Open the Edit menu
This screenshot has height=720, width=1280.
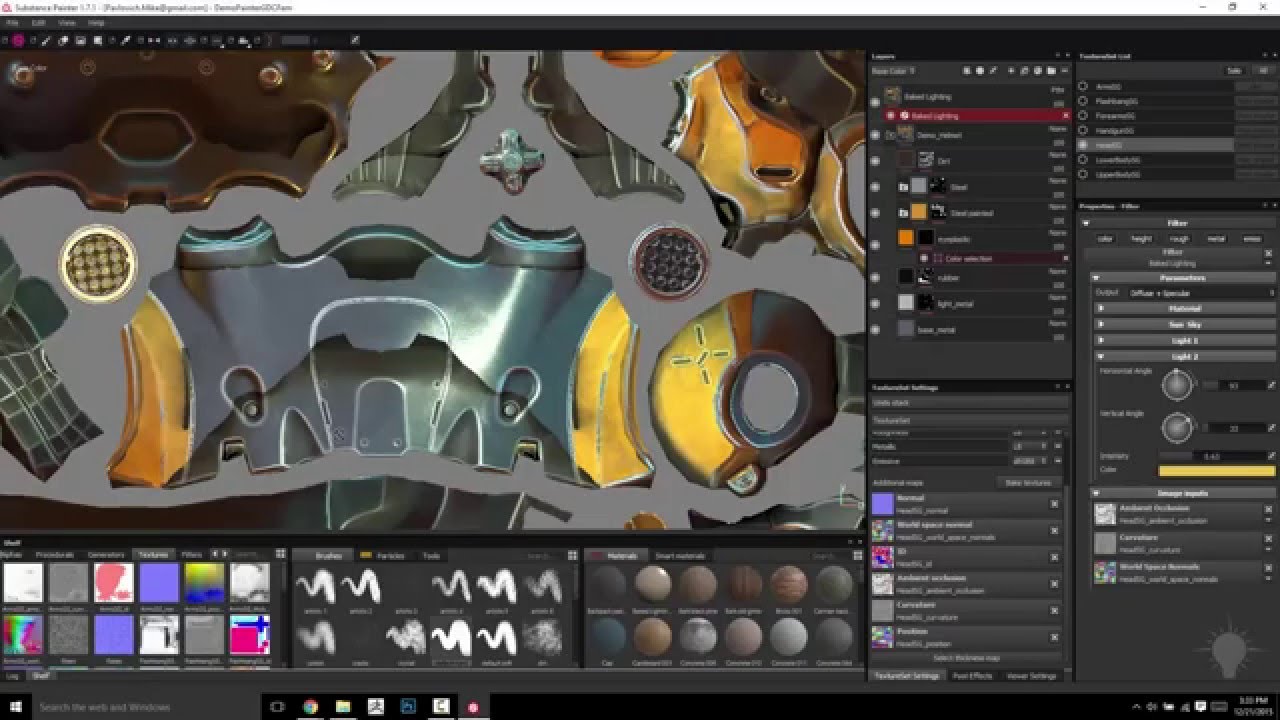38,22
